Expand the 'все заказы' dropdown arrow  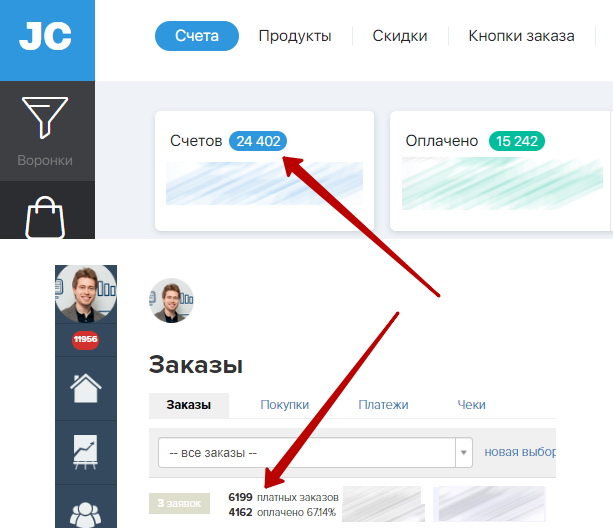[464, 453]
